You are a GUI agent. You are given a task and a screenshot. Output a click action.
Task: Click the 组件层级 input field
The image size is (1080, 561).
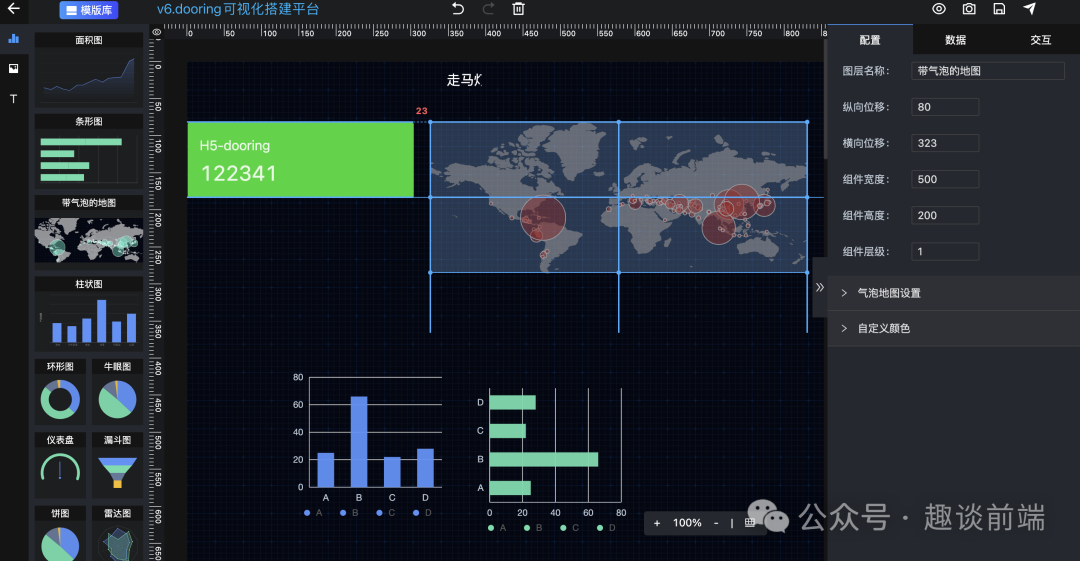point(945,252)
